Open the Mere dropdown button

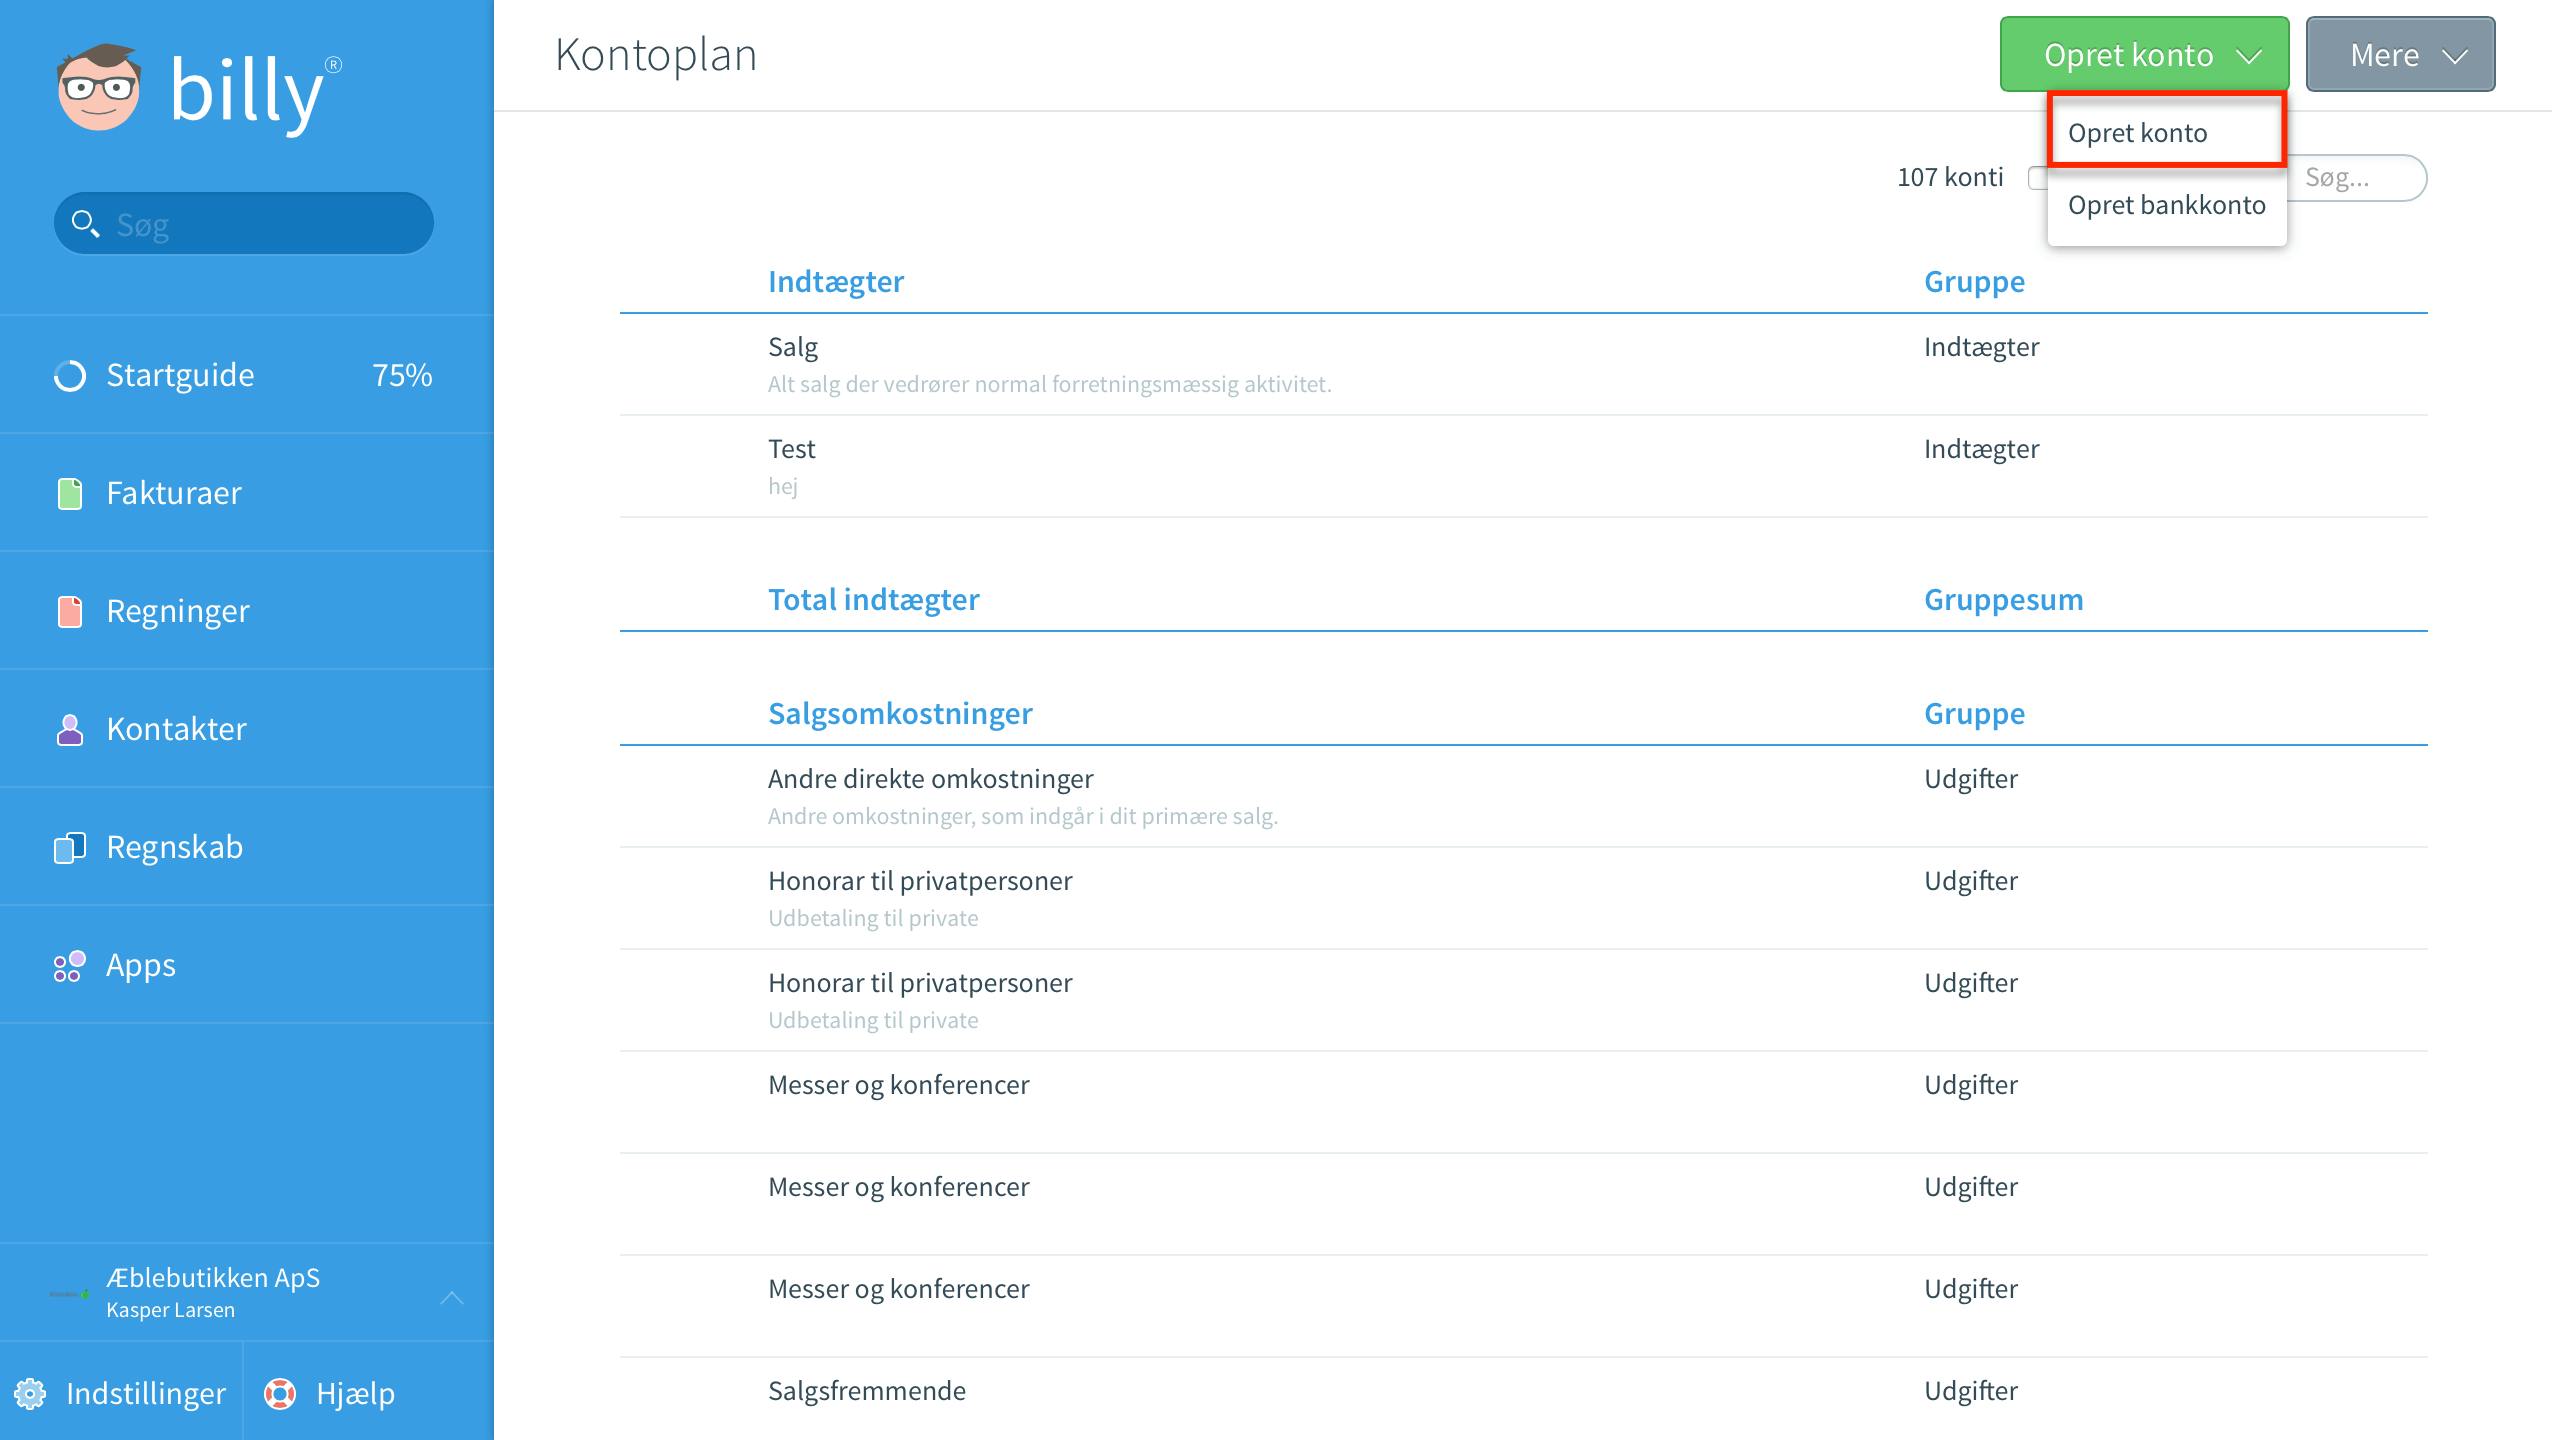(2400, 54)
